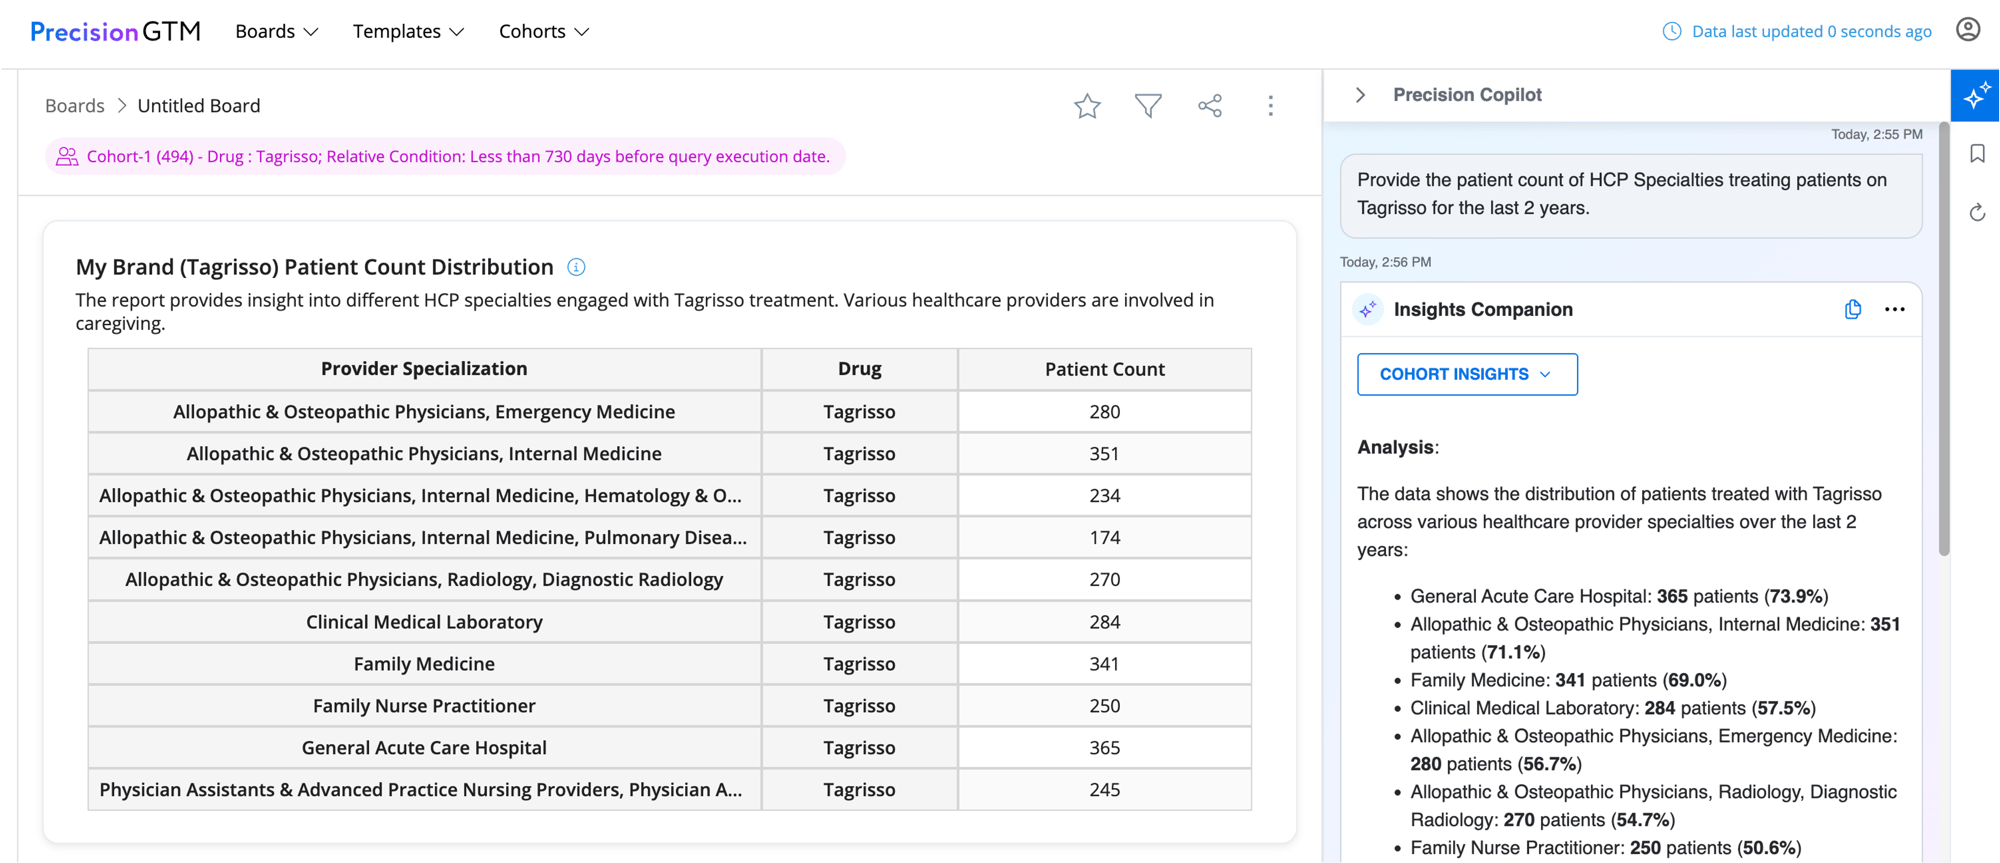
Task: Star the board as favorite
Action: (1087, 106)
